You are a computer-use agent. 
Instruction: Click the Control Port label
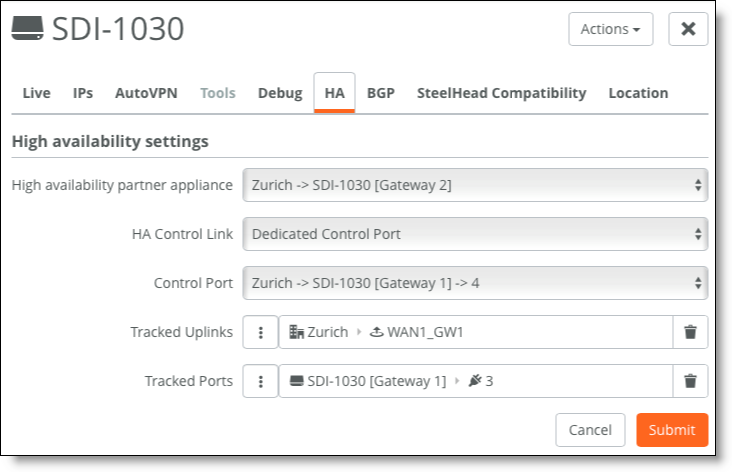point(193,283)
